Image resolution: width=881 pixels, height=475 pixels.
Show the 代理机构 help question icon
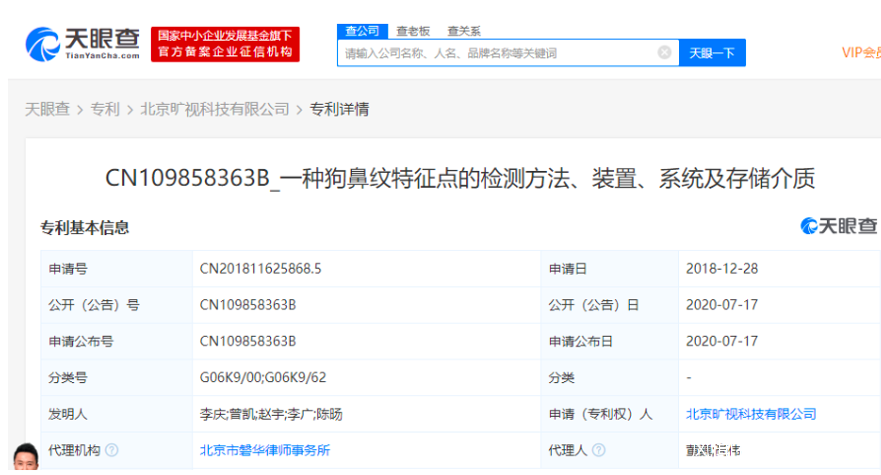coord(112,450)
